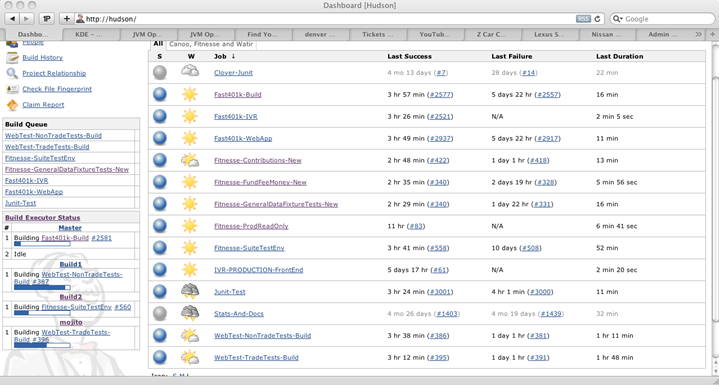Click the sunny weather icon for Fast401k-IVR
This screenshot has width=719, height=385.
[x=189, y=116]
